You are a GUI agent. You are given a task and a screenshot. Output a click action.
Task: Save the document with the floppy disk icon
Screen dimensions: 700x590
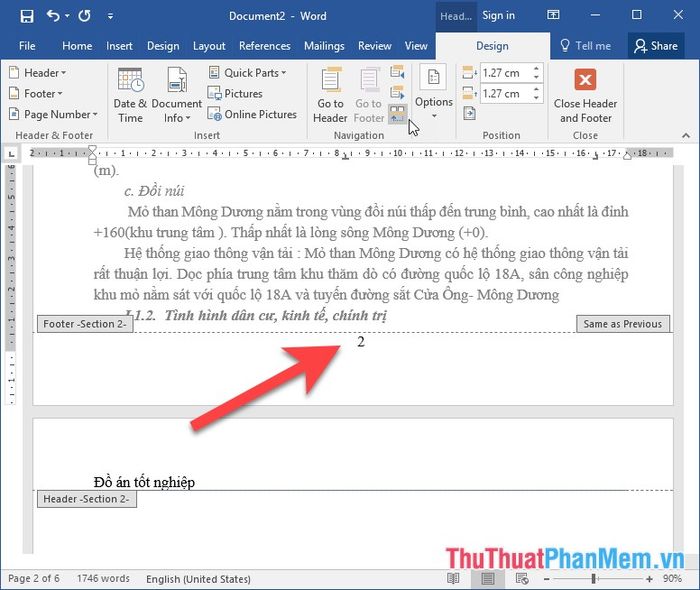click(x=27, y=17)
